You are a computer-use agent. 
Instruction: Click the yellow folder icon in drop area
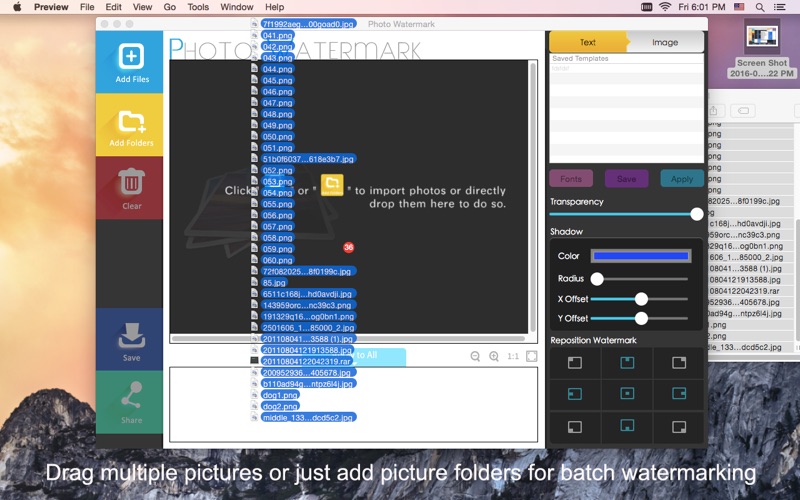[x=332, y=185]
